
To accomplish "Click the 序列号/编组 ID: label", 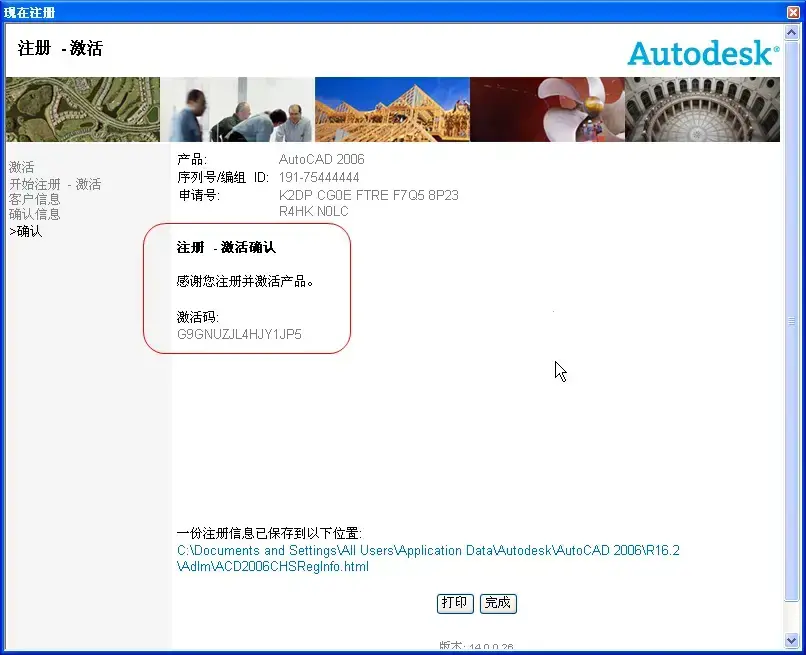I will pos(223,177).
